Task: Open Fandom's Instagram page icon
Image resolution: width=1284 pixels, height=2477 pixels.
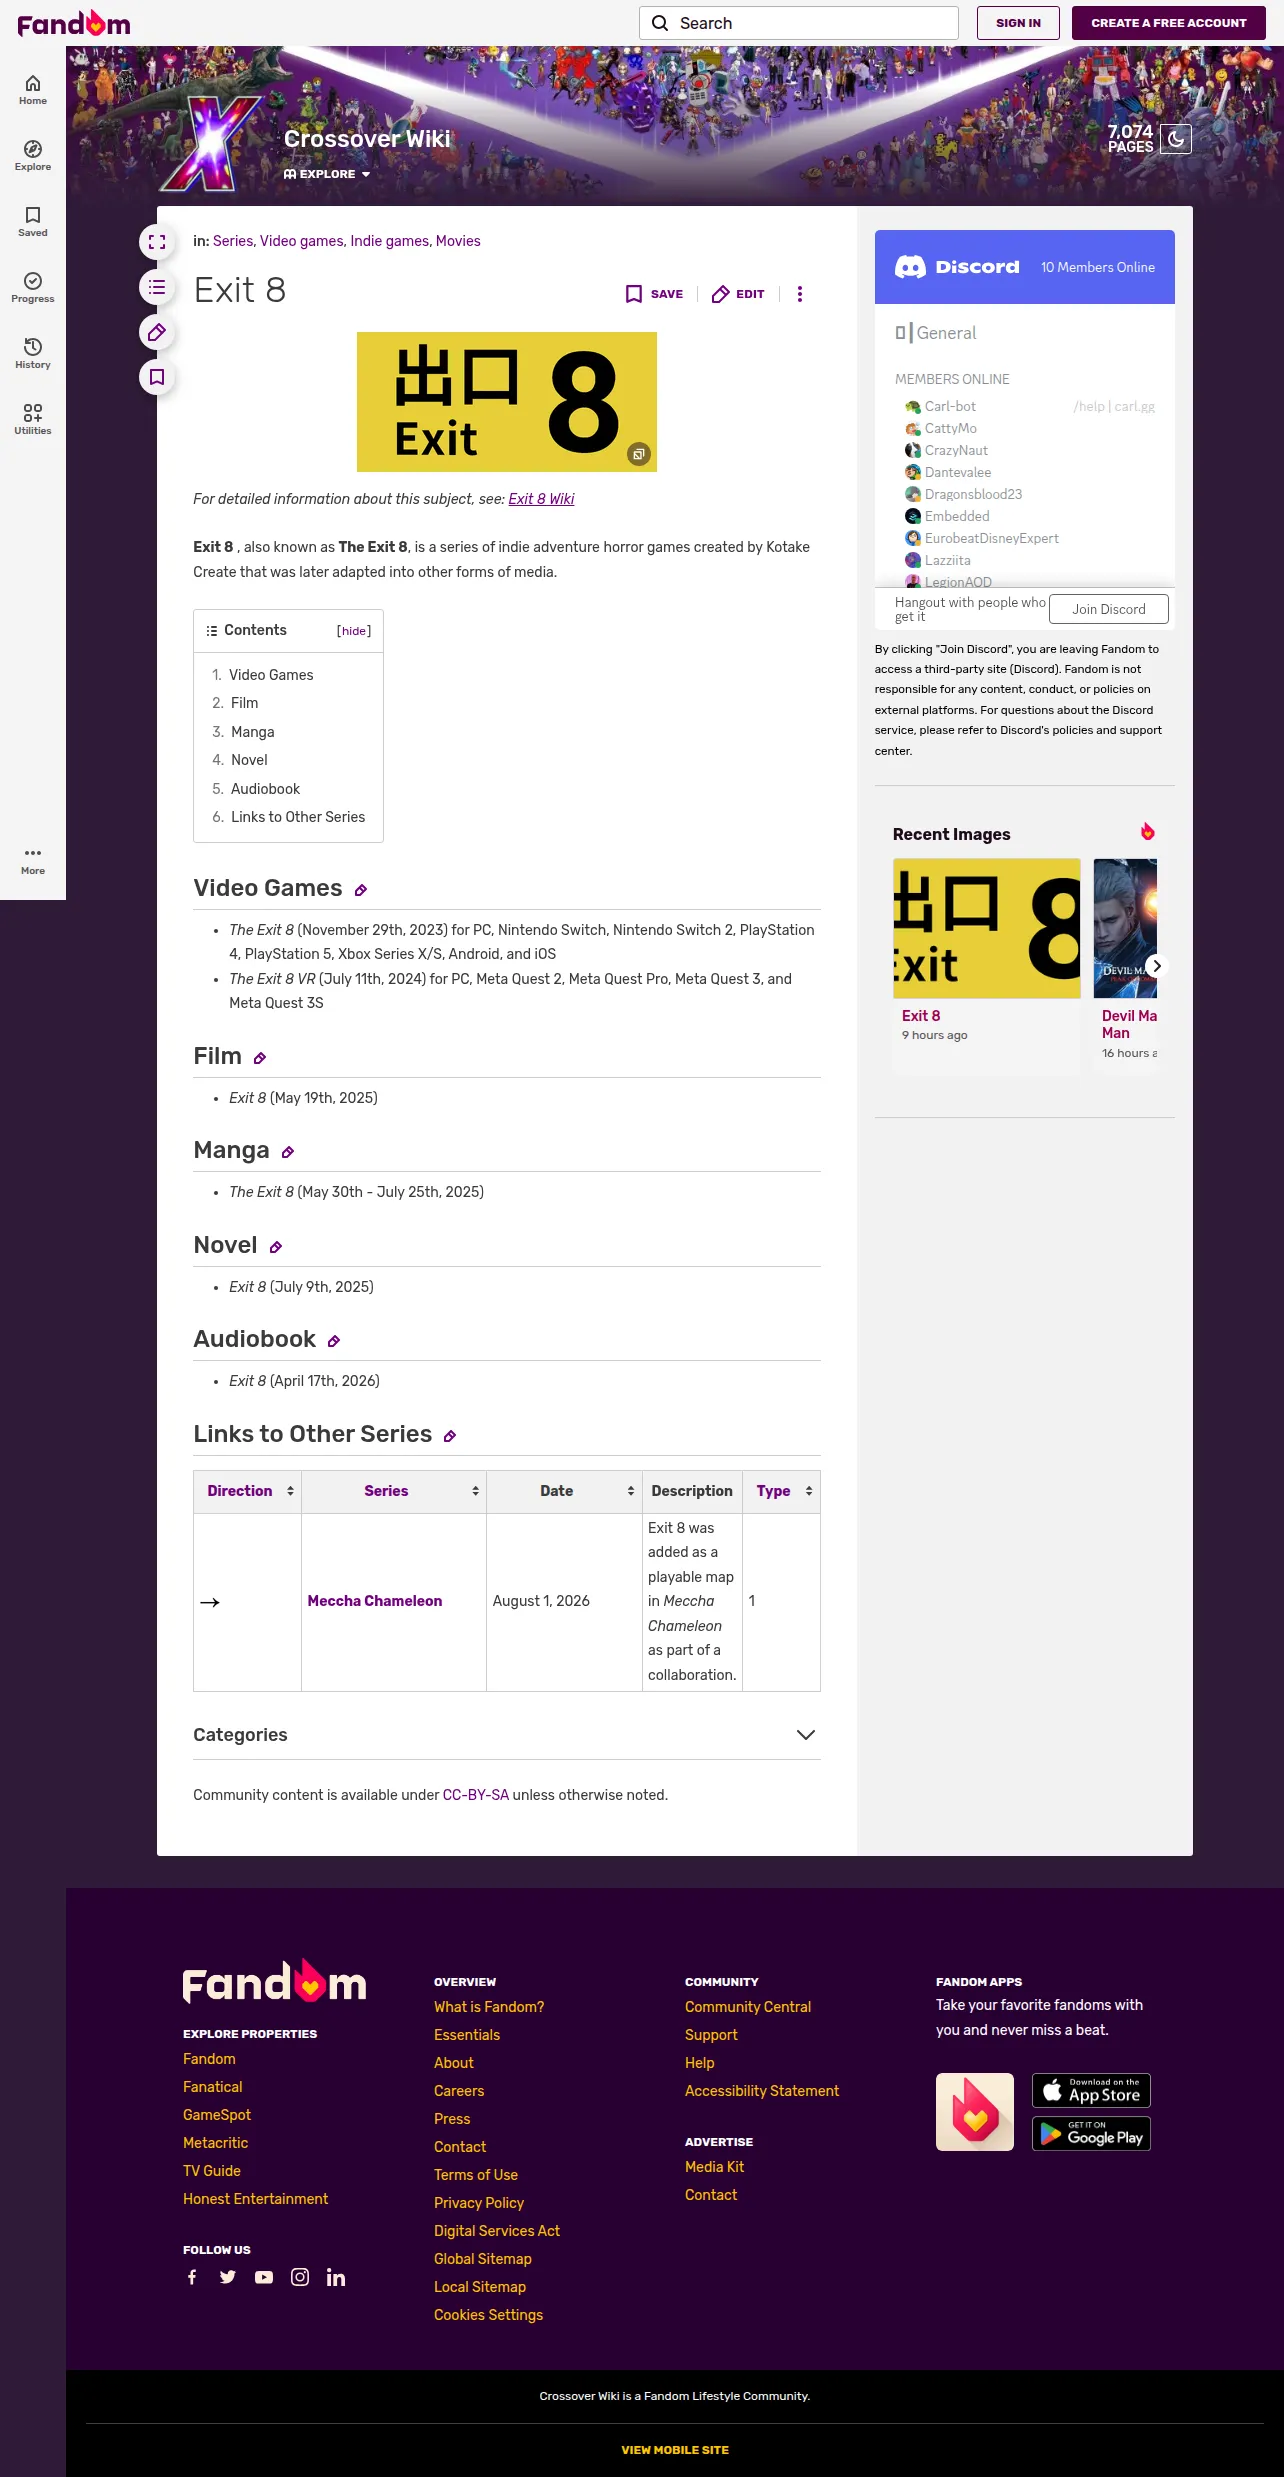Action: pos(300,2277)
